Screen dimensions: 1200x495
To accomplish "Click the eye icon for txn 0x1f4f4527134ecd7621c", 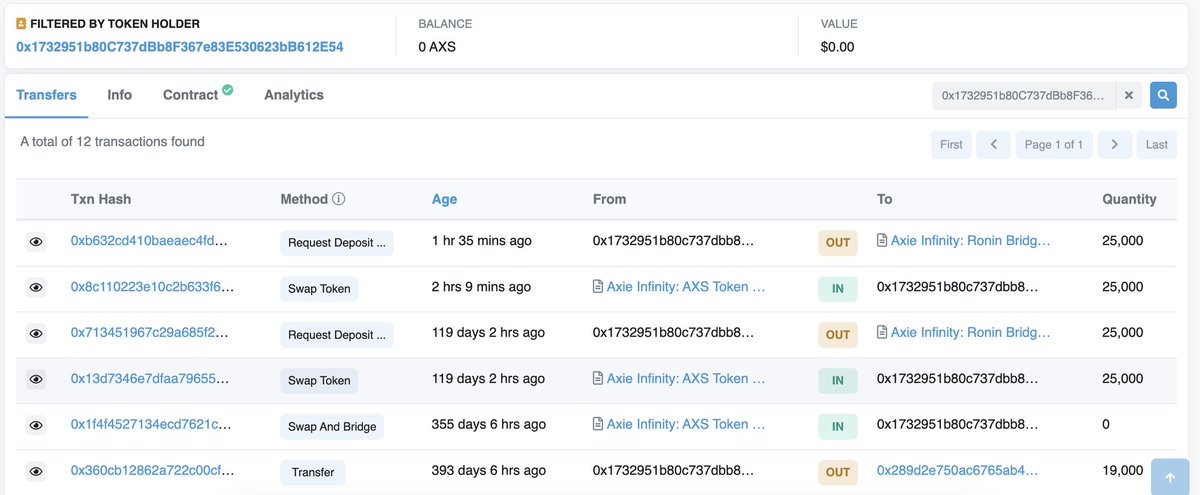I will (x=36, y=426).
